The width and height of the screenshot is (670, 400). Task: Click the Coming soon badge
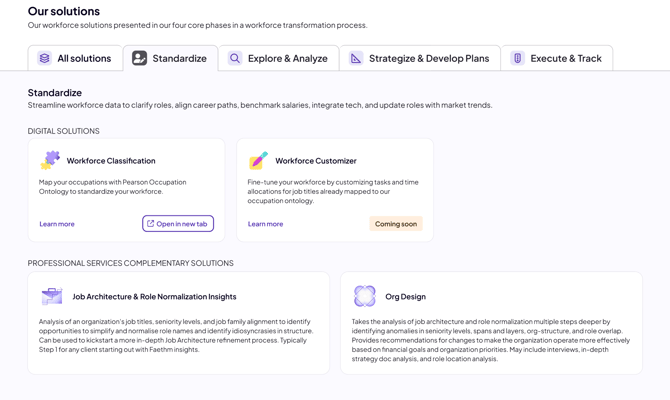point(395,224)
